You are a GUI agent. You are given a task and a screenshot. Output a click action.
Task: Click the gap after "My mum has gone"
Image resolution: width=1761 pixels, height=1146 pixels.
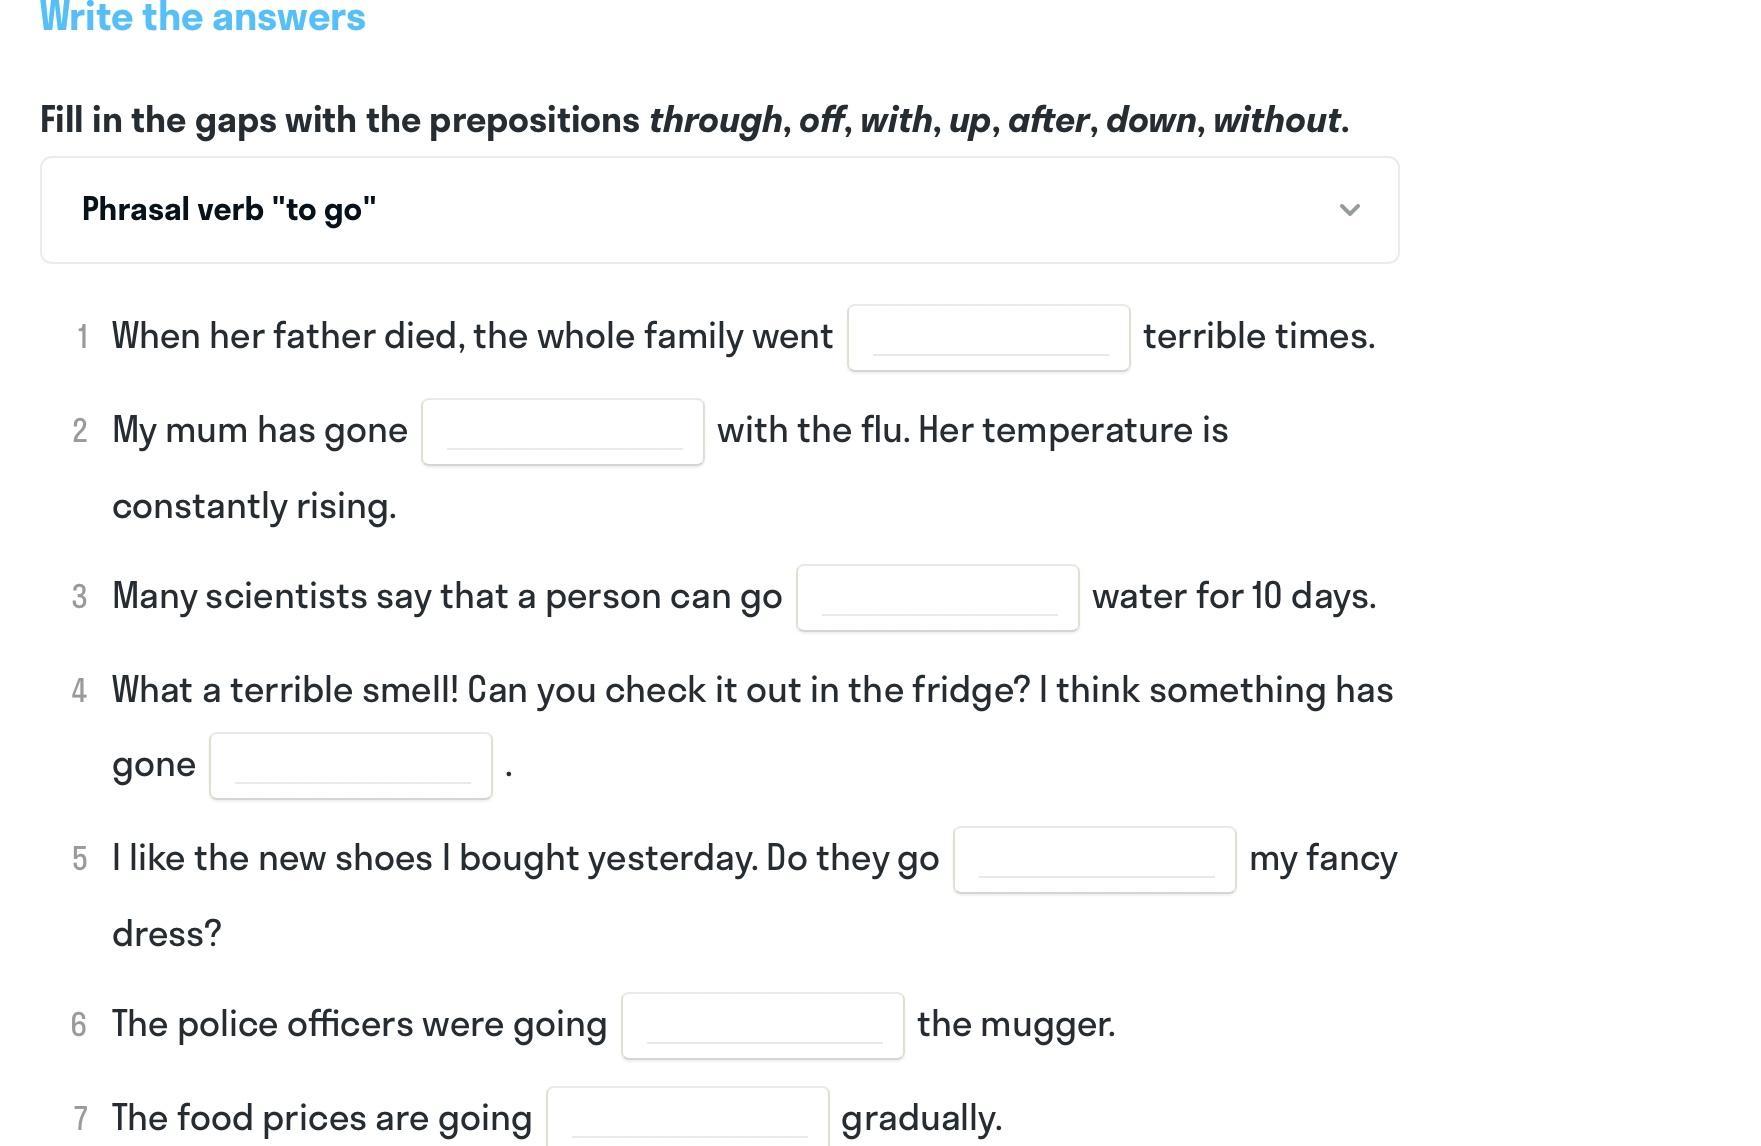(x=563, y=432)
